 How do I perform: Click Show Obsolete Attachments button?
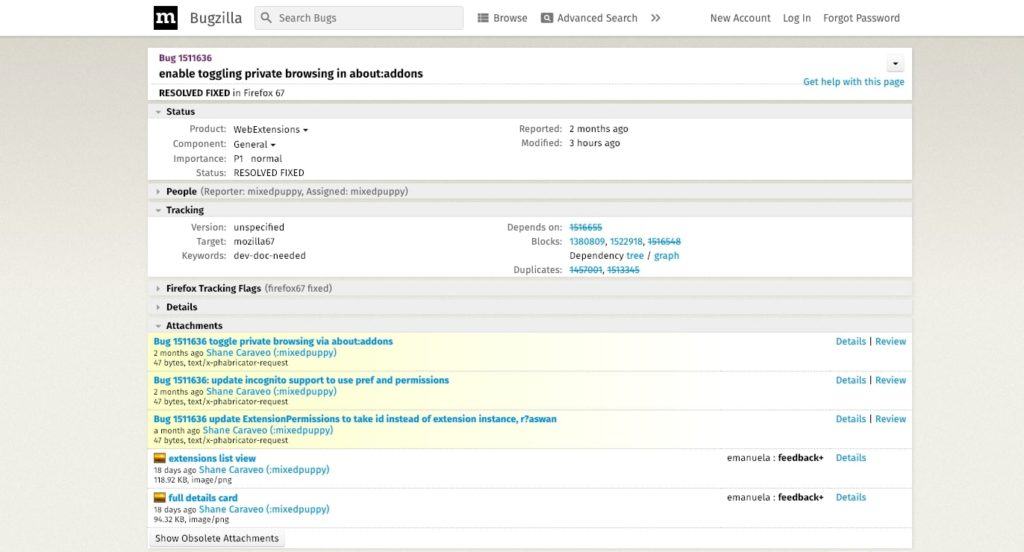217,538
